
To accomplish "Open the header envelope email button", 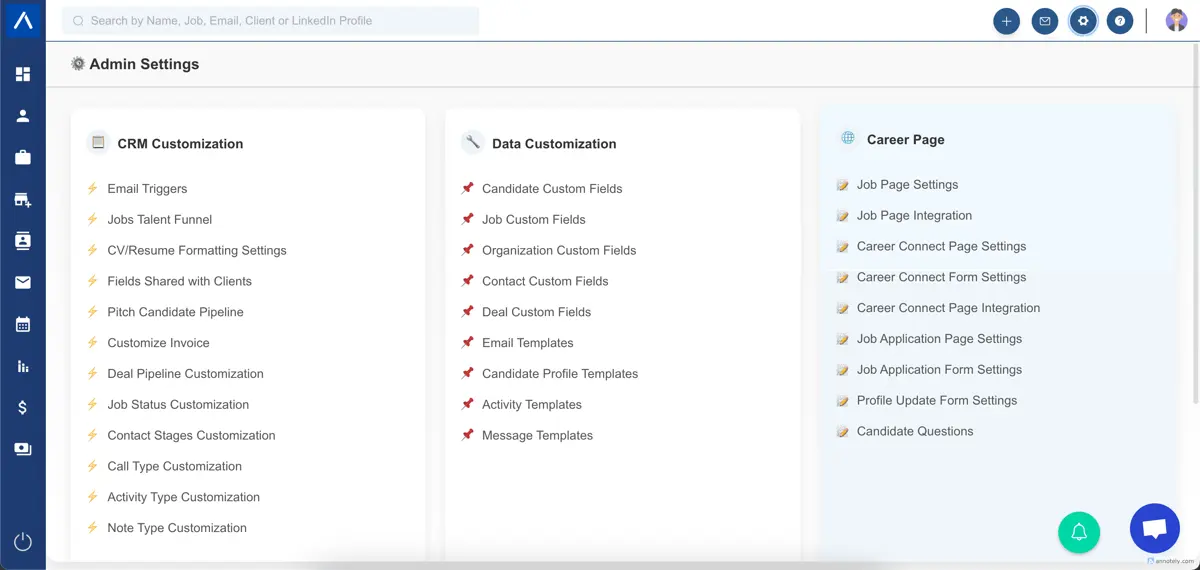I will pos(1044,21).
